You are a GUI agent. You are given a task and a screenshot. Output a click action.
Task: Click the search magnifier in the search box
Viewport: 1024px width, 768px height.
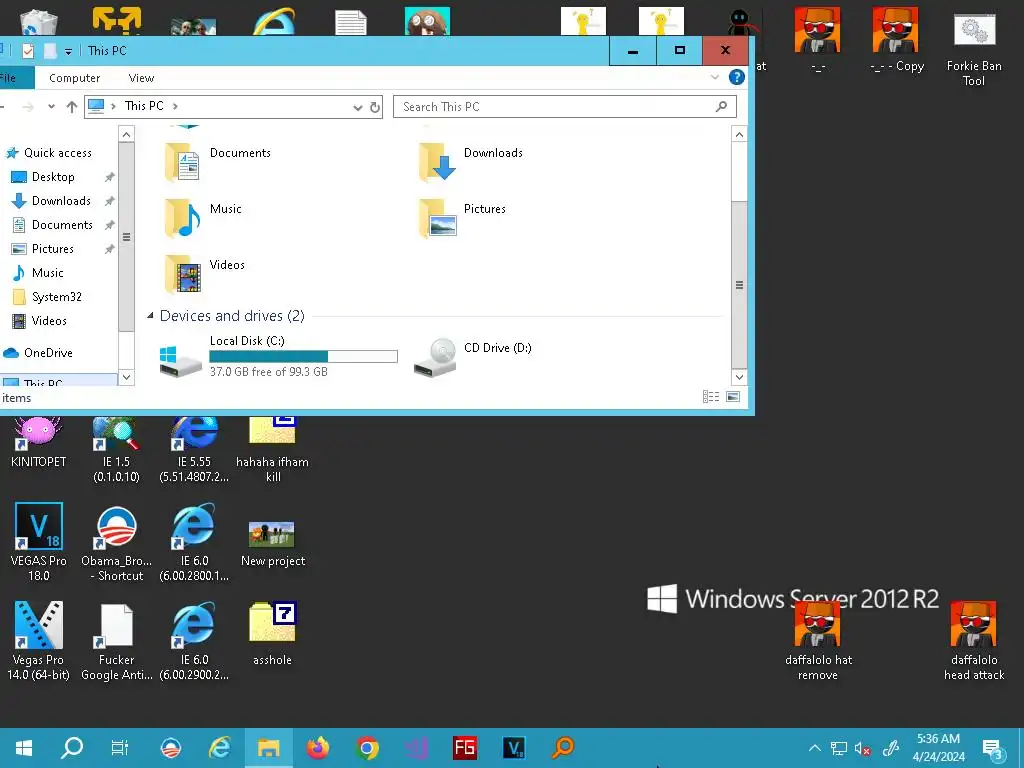[x=722, y=106]
